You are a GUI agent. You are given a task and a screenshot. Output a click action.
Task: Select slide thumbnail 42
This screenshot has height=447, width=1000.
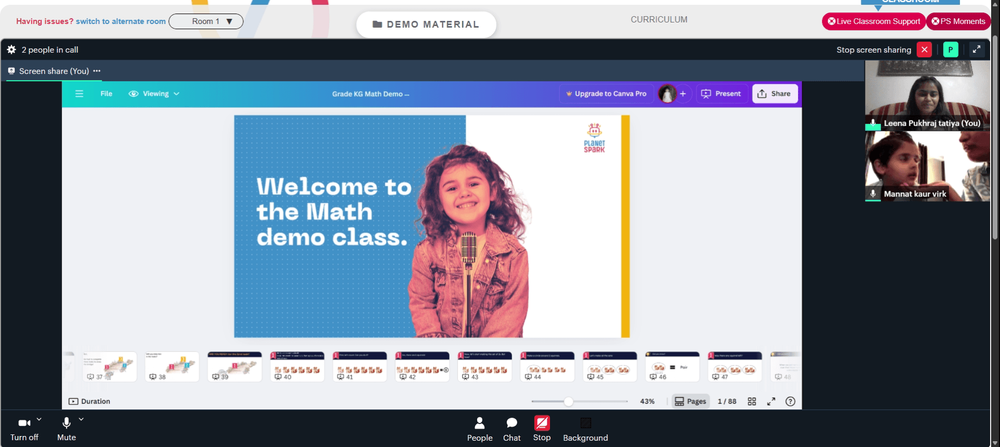point(422,367)
